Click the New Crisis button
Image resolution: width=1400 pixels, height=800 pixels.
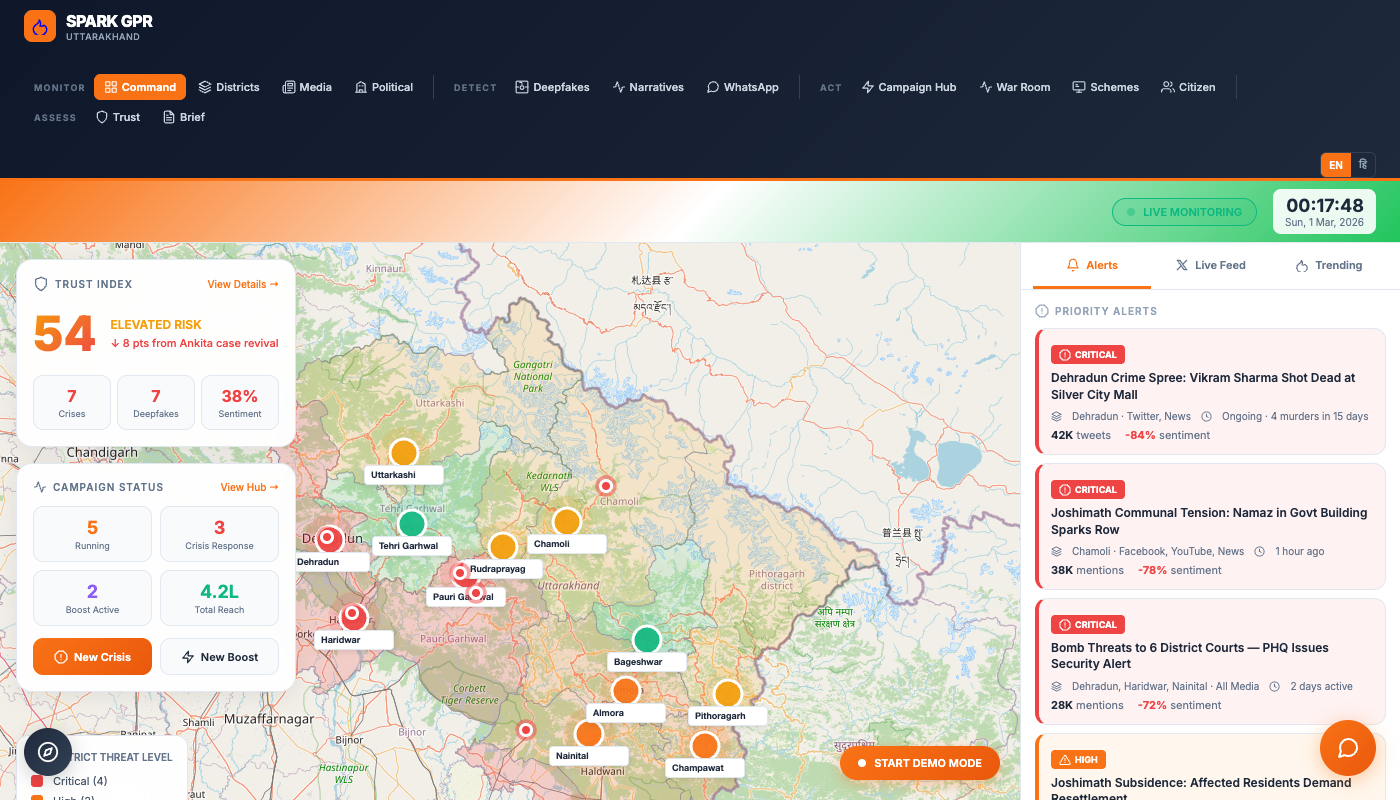[92, 656]
